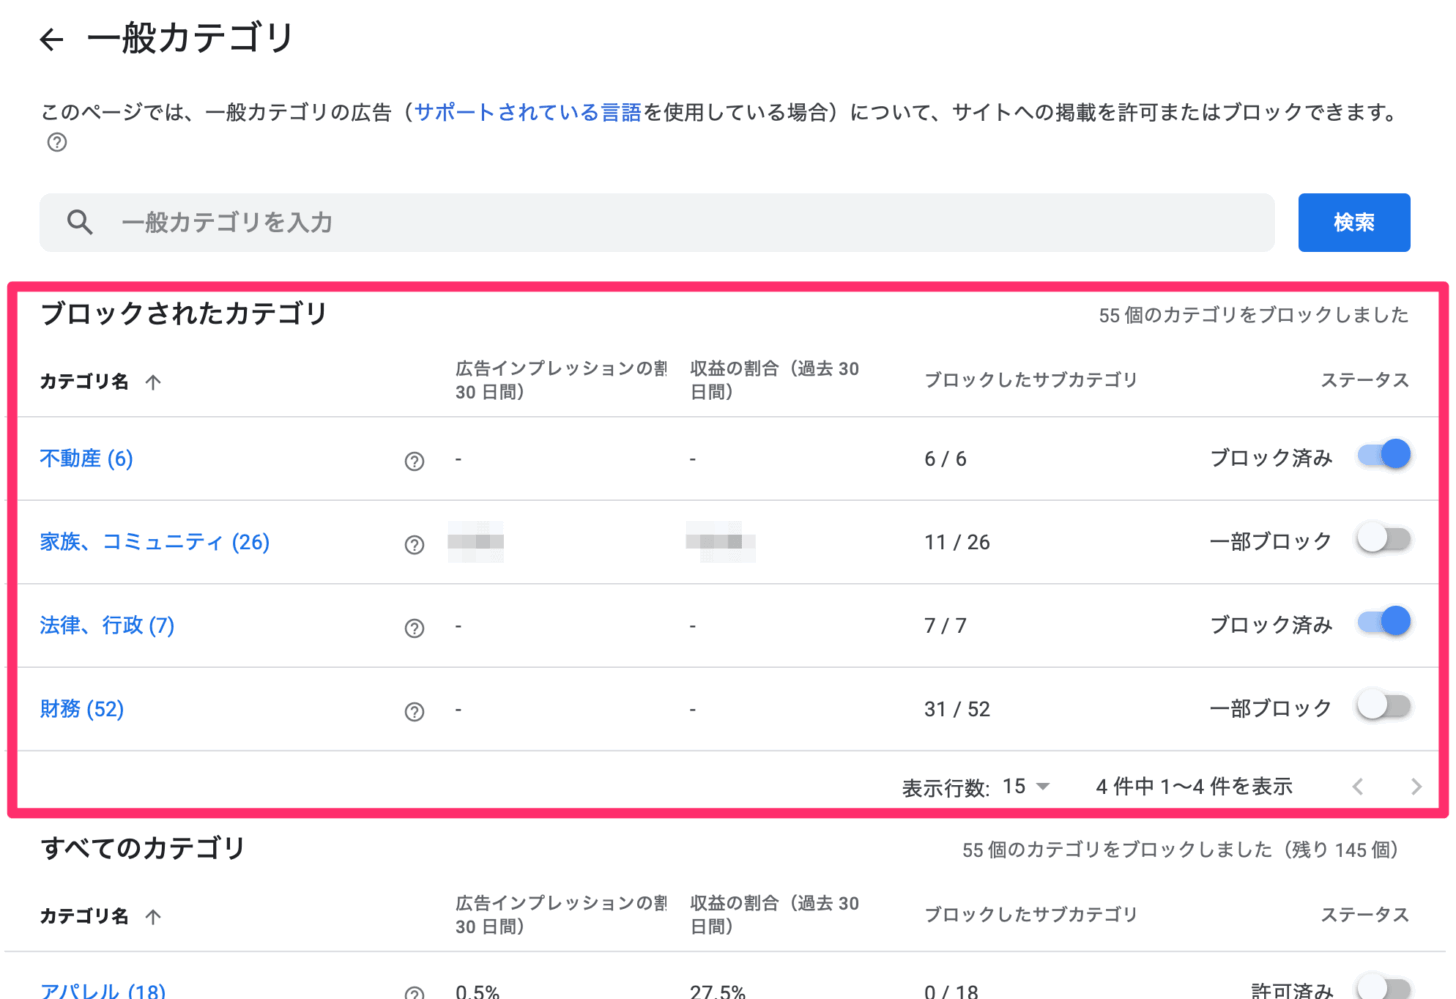The height and width of the screenshot is (999, 1456).
Task: Sort all categories by カテゴリ名 arrow
Action: [153, 917]
